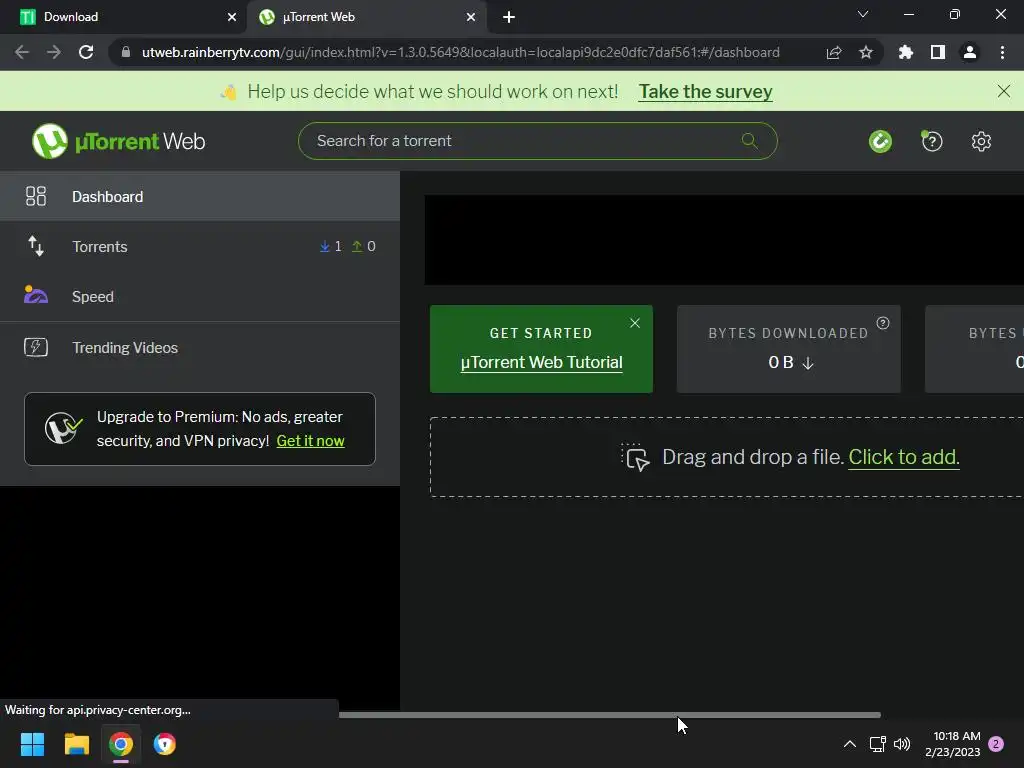Click the uploading torrents count
1024x768 pixels.
click(364, 246)
